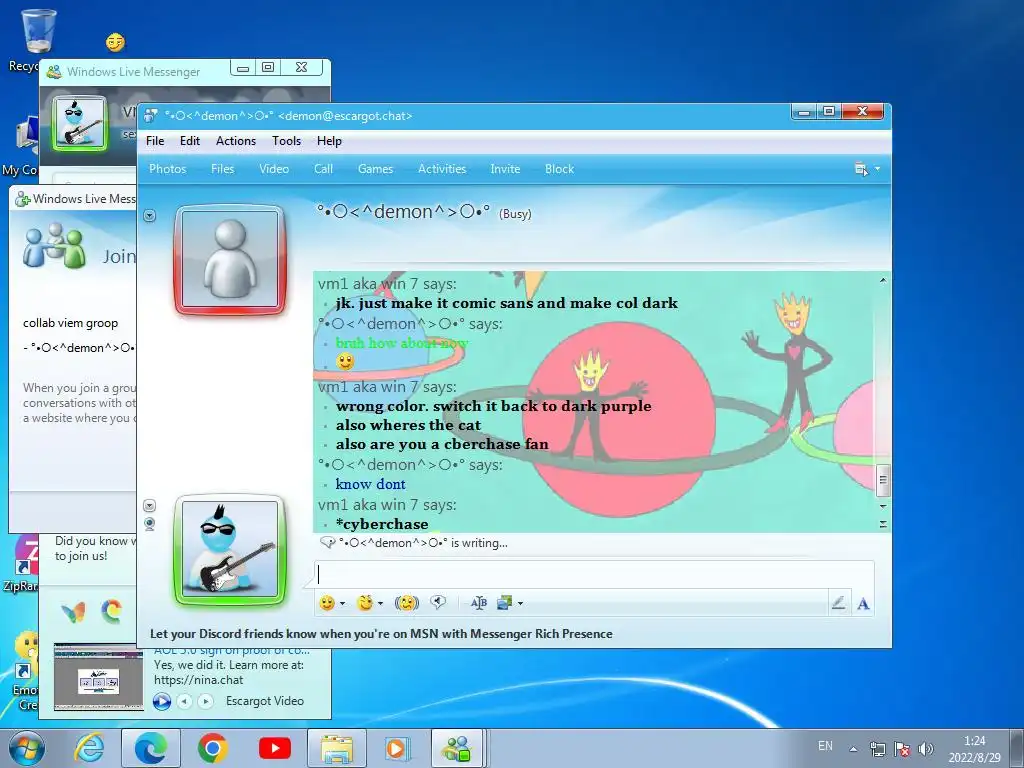Open Games in the chat toolbar
The image size is (1024, 768).
pos(376,169)
